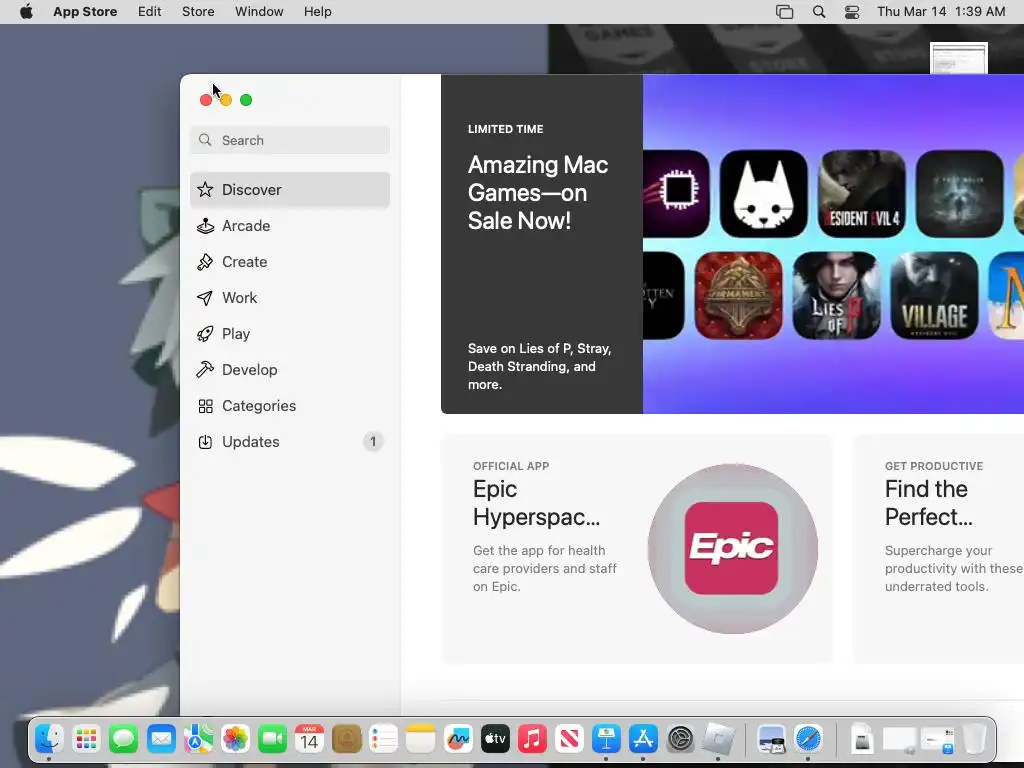Screen dimensions: 1024x768
Task: Browse app Categories
Action: (x=290, y=406)
